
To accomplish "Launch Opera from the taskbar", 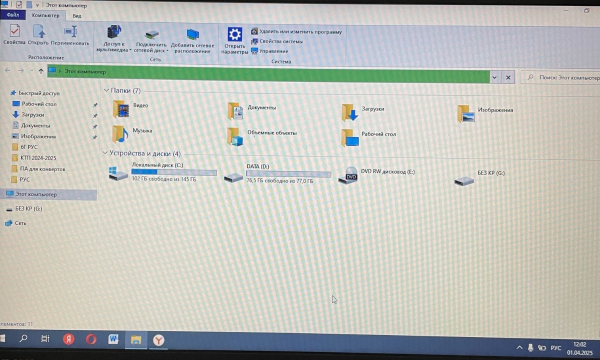I will coord(91,339).
